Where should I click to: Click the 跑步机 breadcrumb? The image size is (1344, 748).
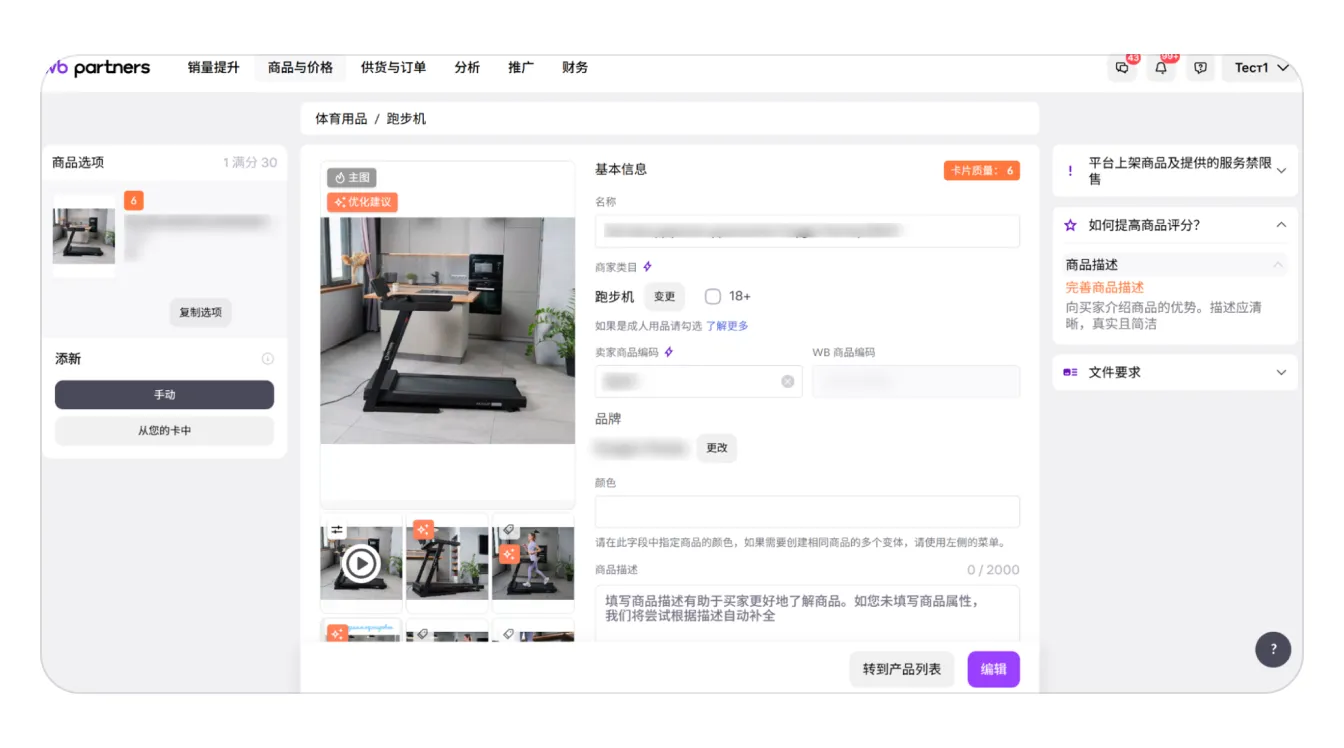click(x=407, y=119)
